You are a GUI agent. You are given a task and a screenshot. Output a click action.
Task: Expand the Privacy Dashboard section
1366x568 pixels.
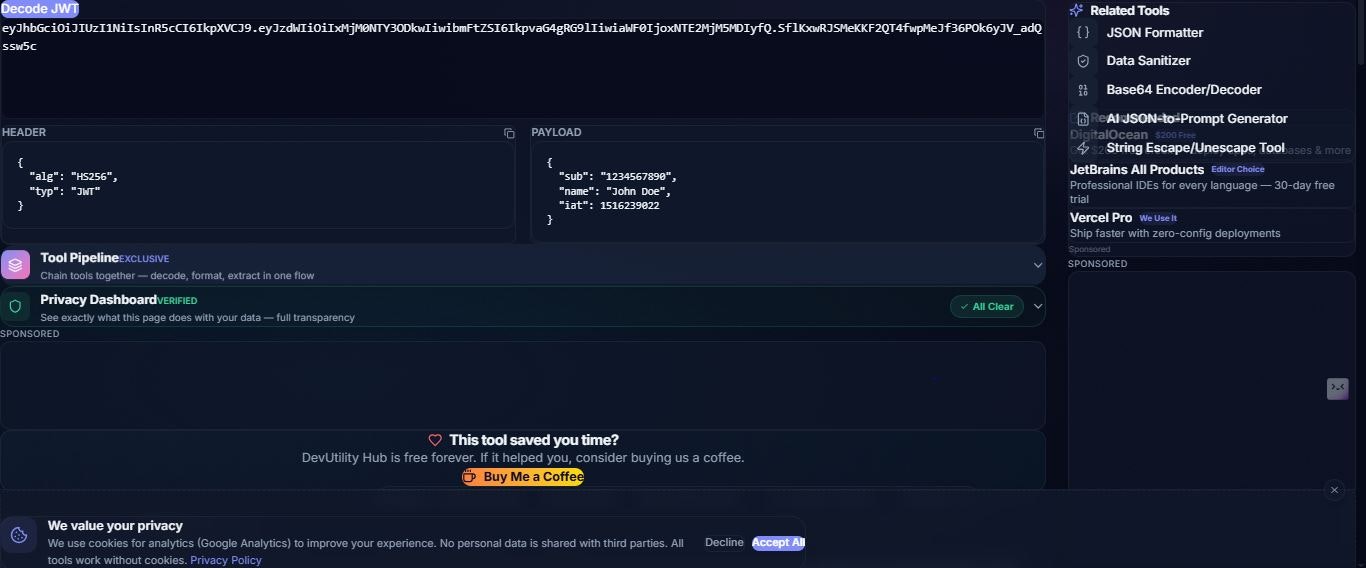coord(1038,306)
